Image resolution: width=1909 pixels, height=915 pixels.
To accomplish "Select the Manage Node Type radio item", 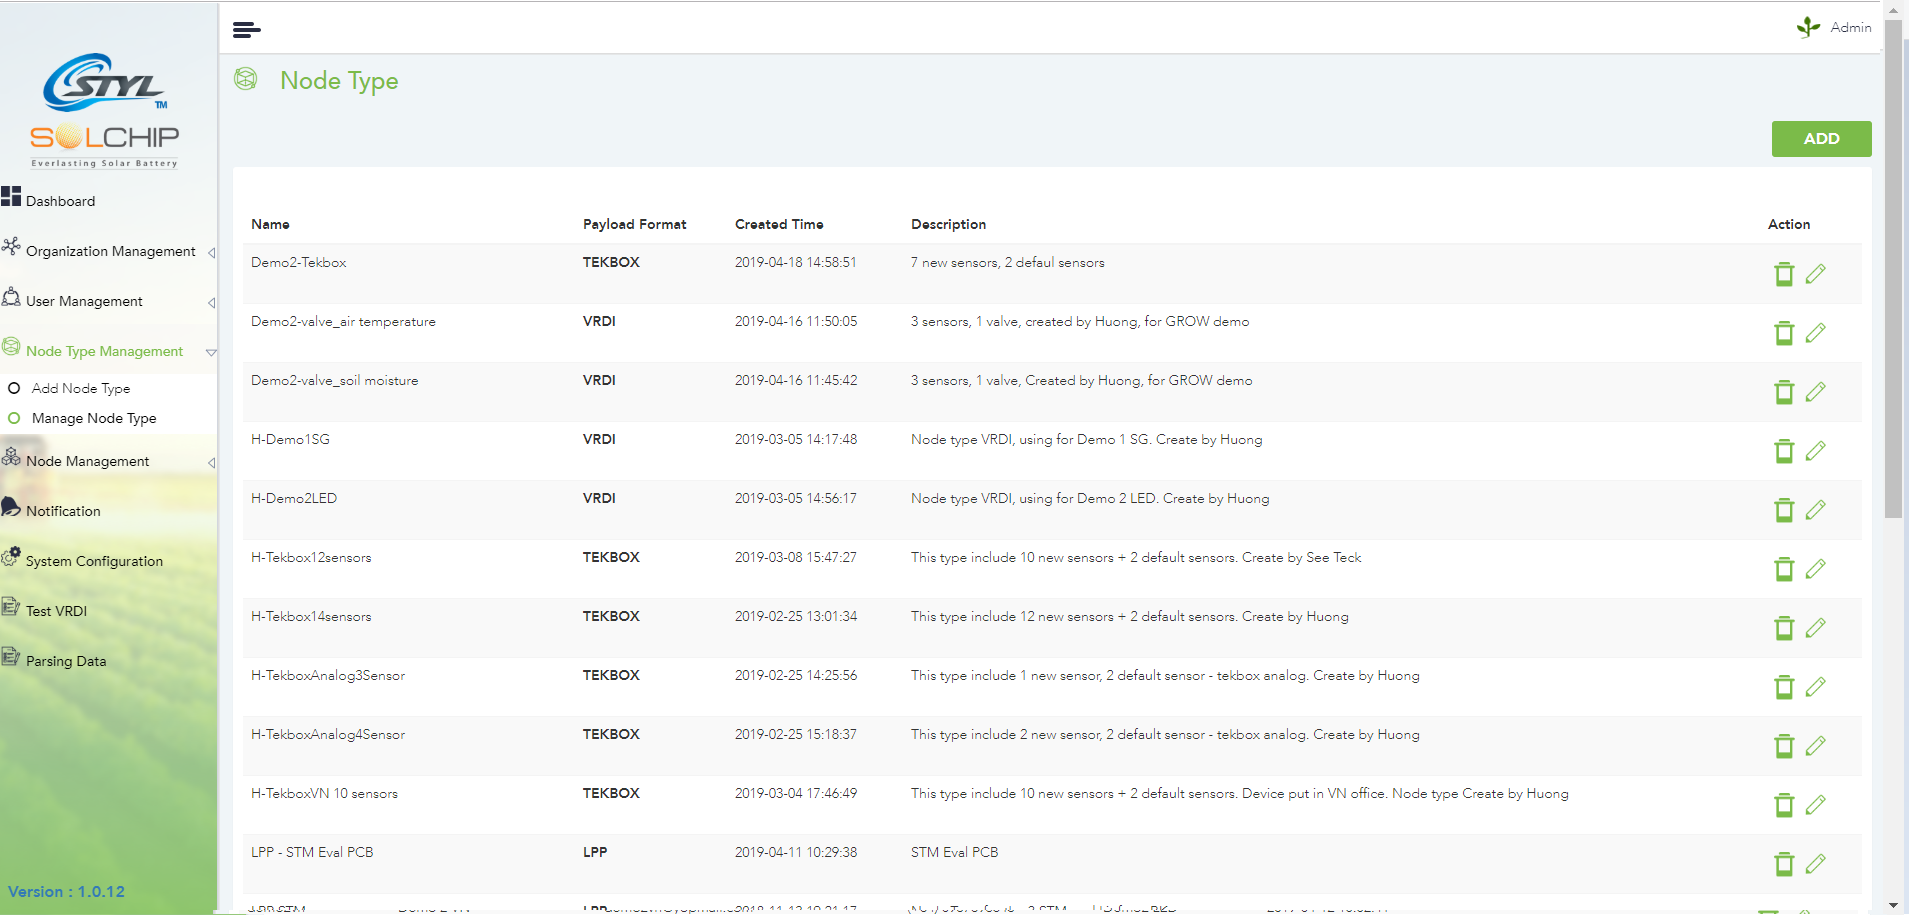I will (15, 418).
